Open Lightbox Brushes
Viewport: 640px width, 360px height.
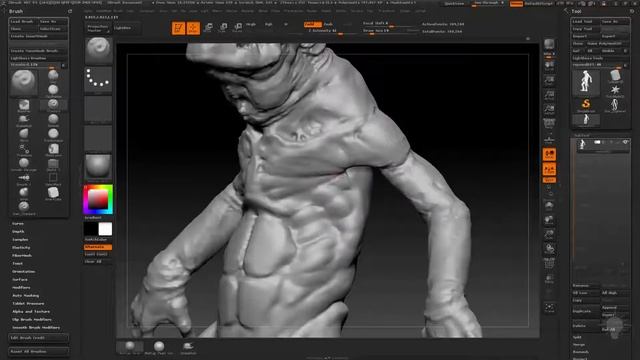[x=39, y=58]
